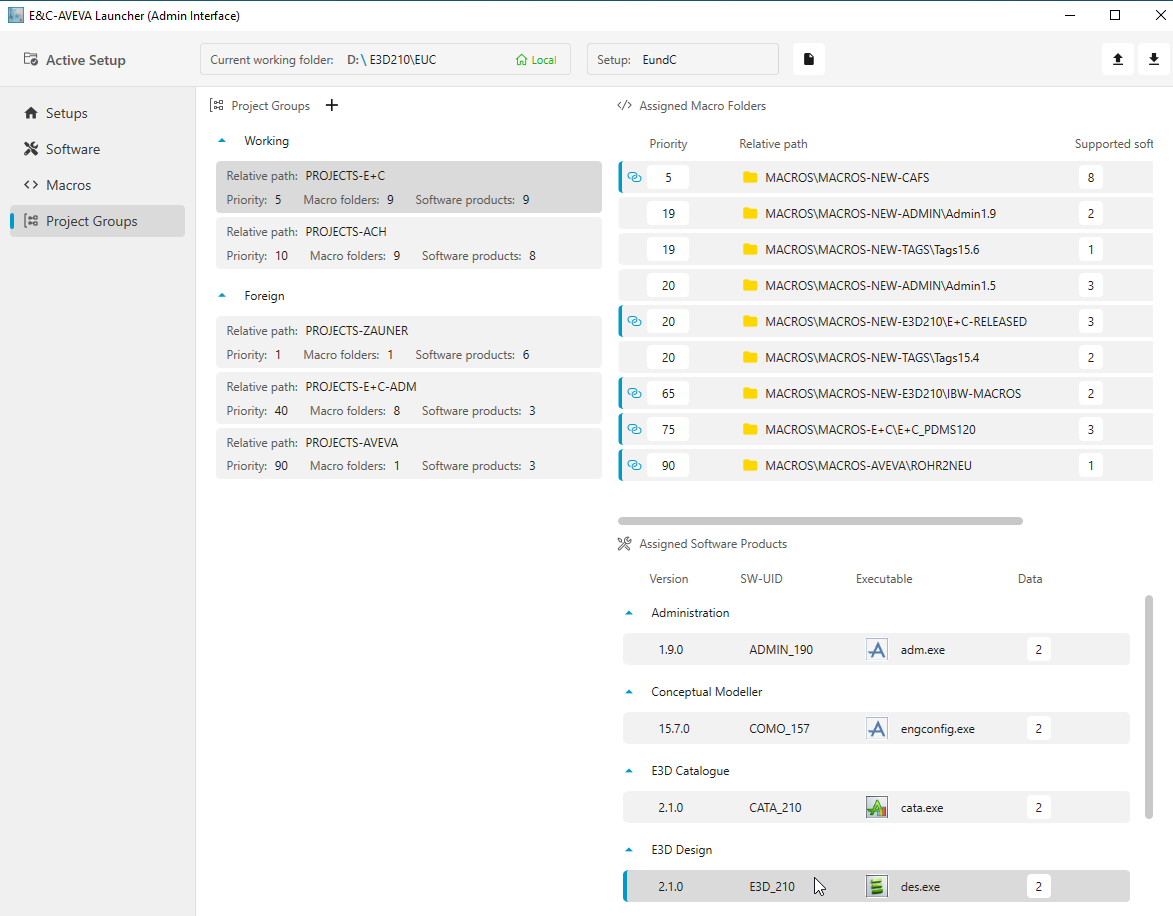
Task: Click the Relative path column header
Action: [x=774, y=144]
